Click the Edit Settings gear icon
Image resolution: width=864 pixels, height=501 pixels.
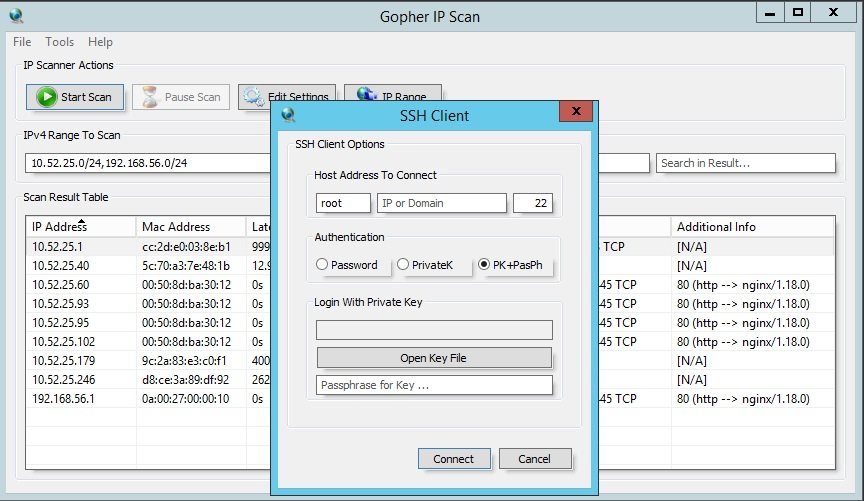pos(253,97)
